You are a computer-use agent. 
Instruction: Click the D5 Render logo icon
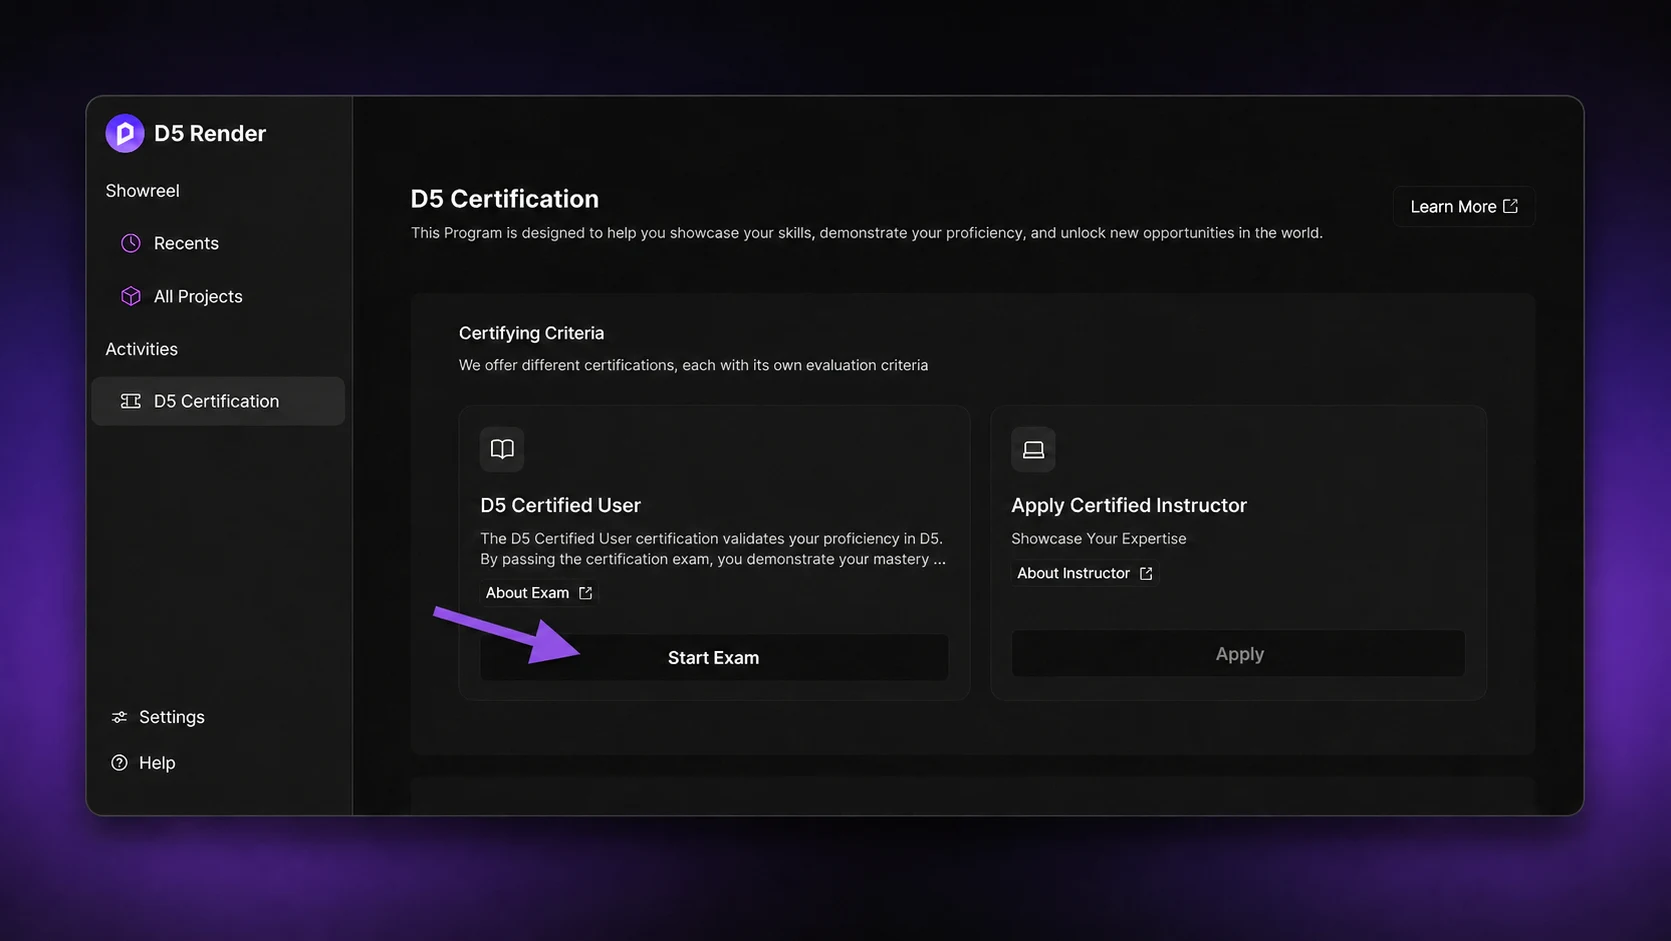coord(125,133)
